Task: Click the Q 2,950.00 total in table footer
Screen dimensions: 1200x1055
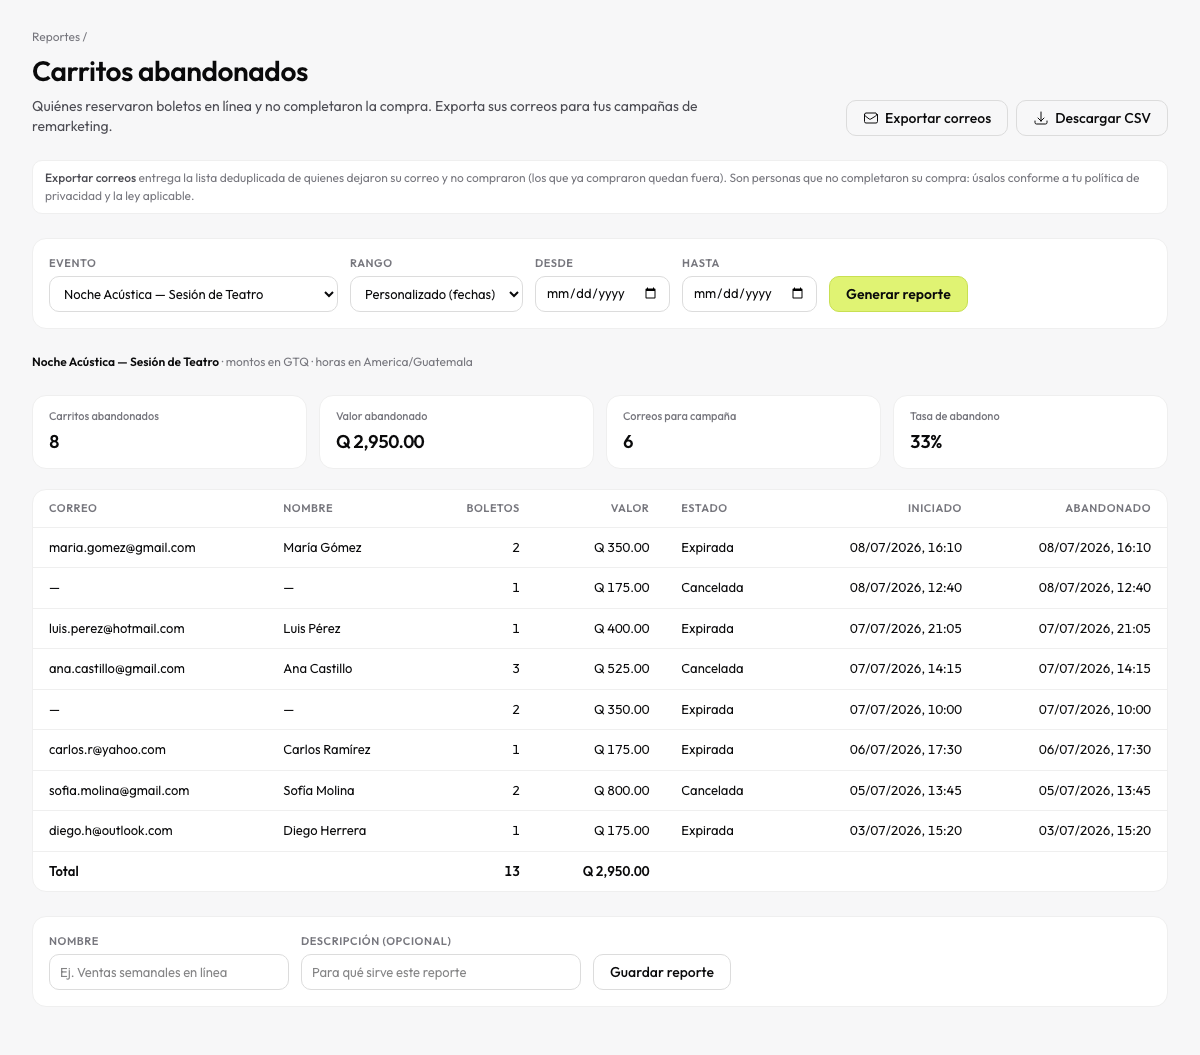Action: tap(616, 872)
